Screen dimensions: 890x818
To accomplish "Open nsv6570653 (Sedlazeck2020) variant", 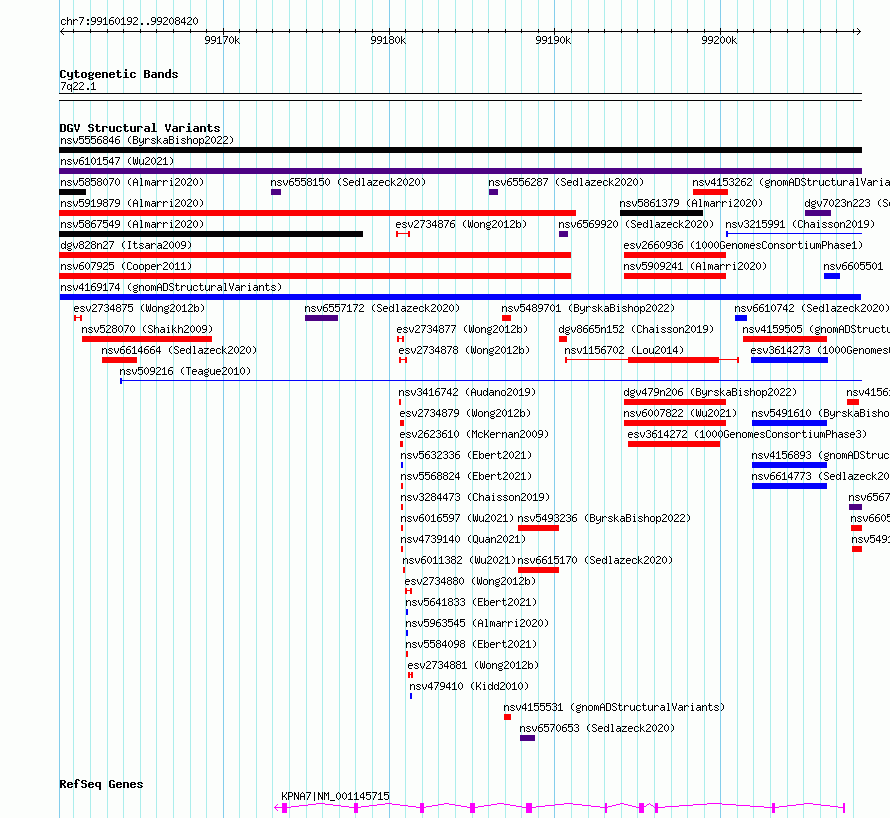I will [597, 728].
